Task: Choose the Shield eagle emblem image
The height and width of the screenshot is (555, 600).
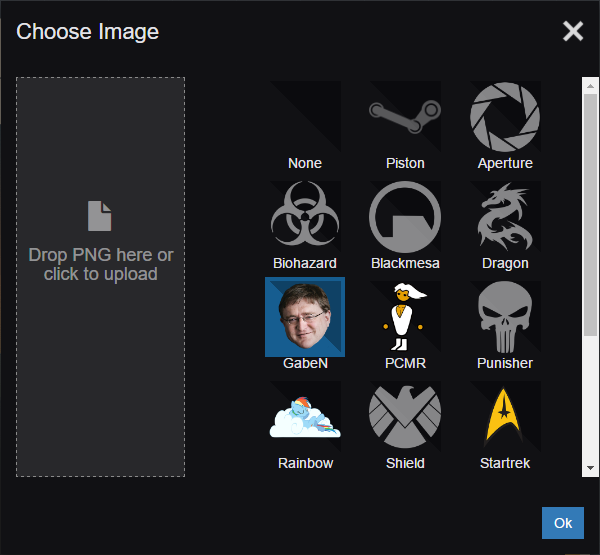Action: [x=405, y=416]
